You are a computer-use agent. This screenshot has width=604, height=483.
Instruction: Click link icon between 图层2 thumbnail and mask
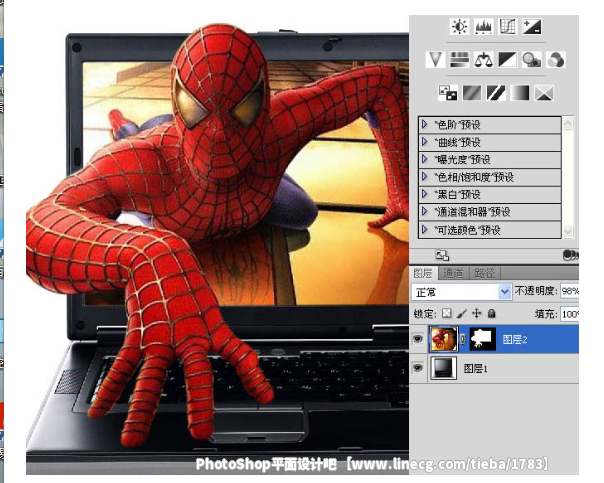pyautogui.click(x=463, y=339)
